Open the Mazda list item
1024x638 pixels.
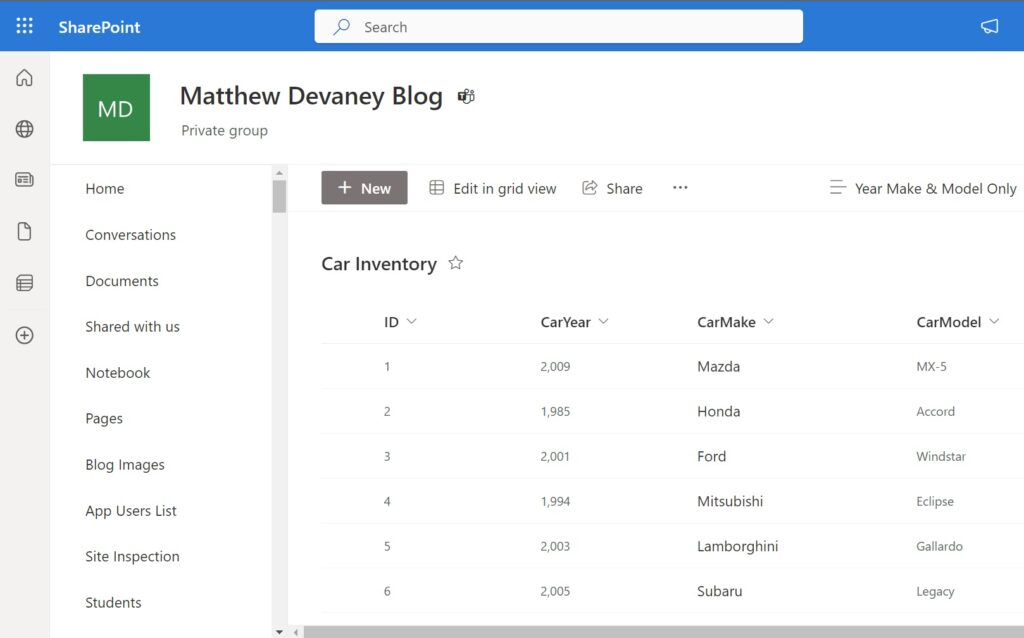tap(718, 366)
